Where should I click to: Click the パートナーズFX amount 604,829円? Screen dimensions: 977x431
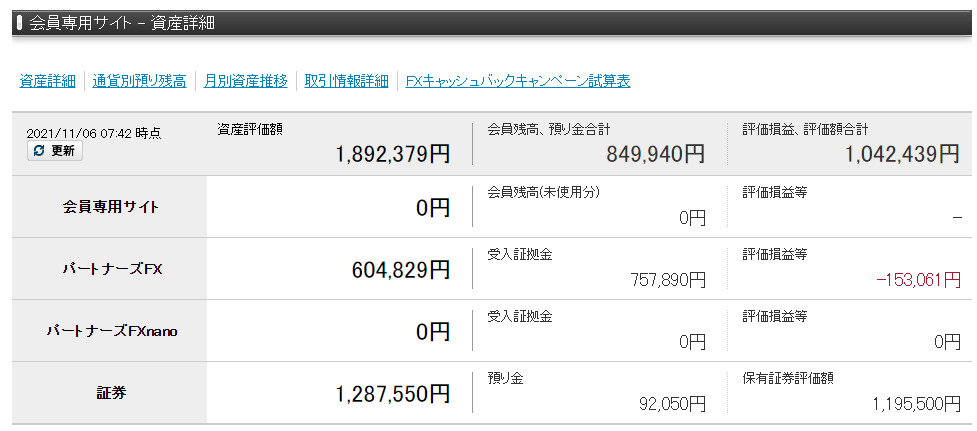pos(401,270)
